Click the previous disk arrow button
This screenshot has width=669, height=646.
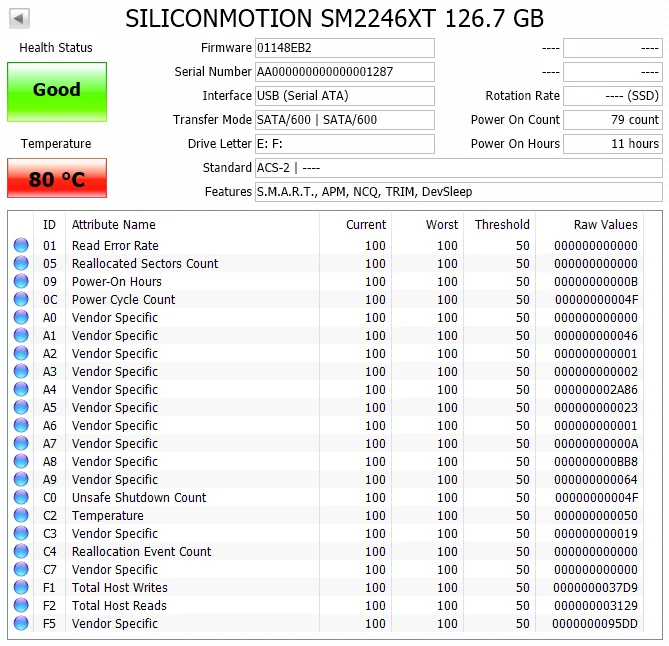[x=19, y=18]
